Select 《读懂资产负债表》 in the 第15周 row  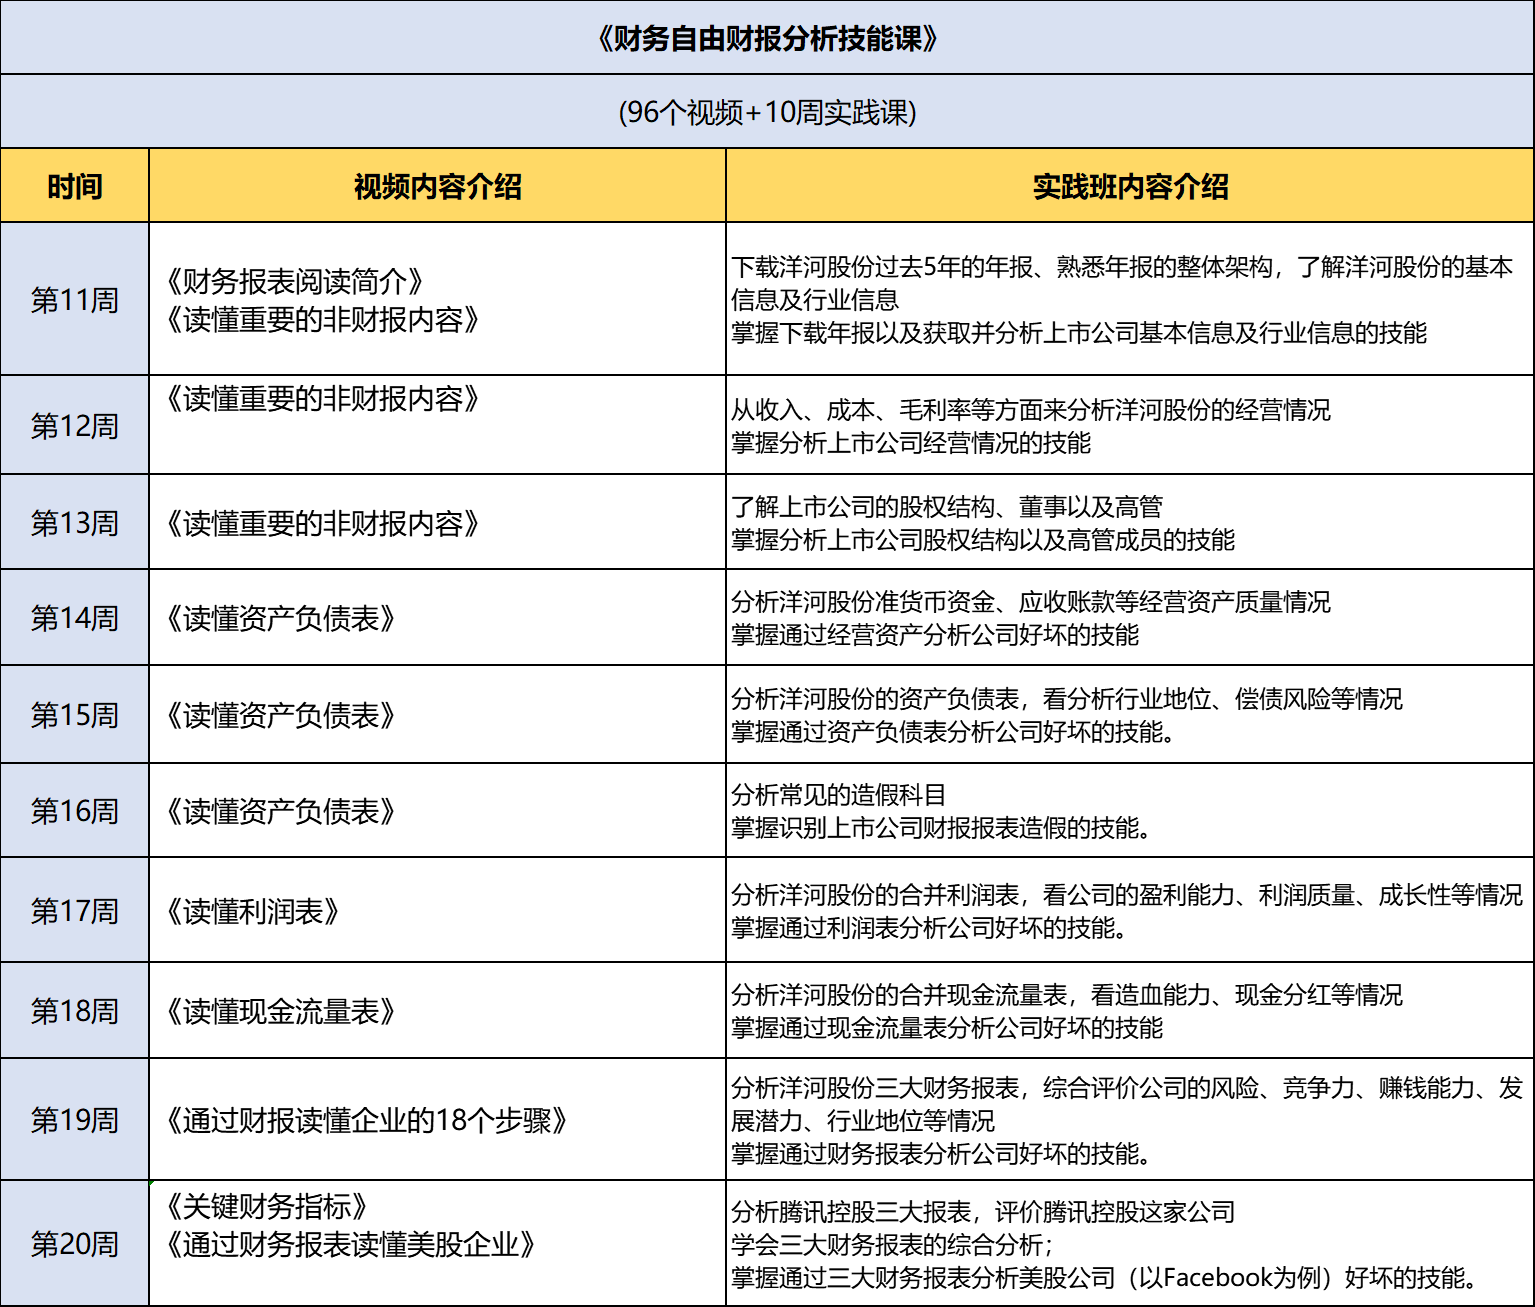281,716
